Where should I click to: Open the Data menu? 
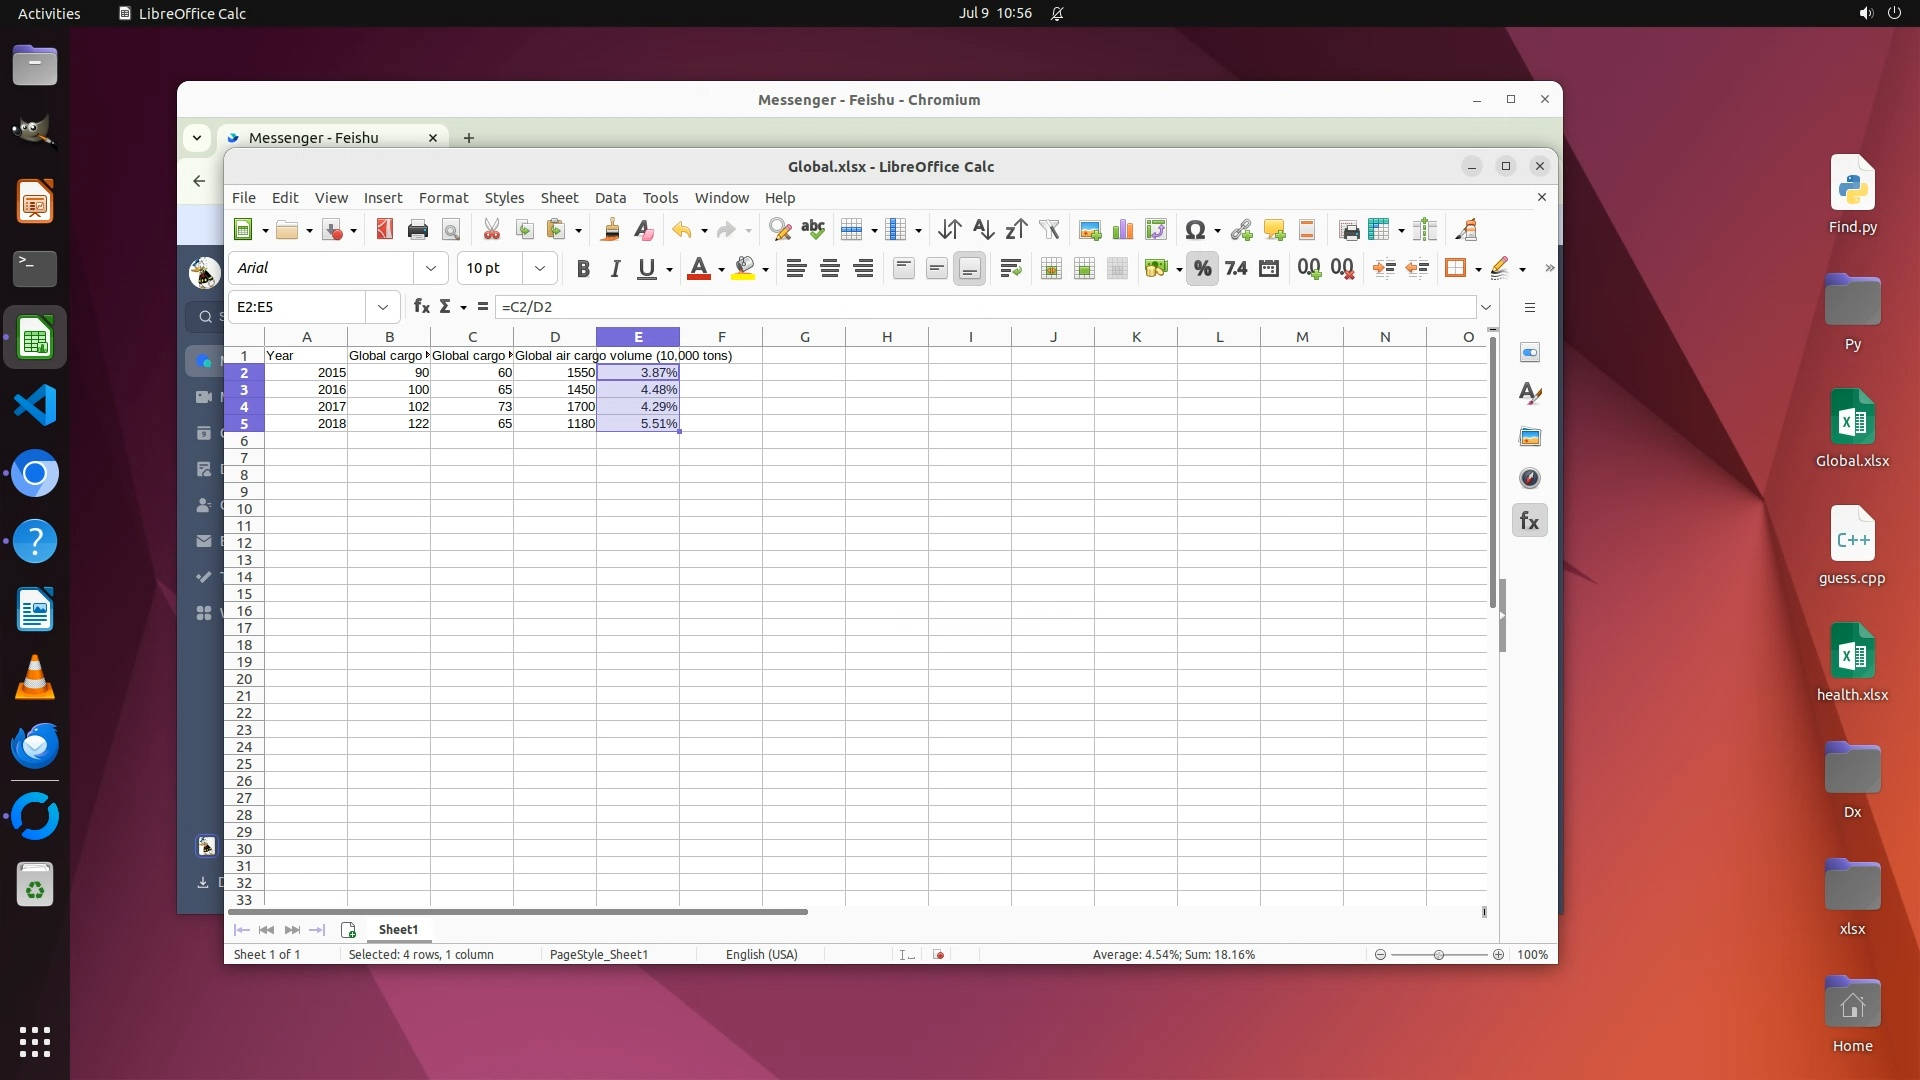click(610, 198)
